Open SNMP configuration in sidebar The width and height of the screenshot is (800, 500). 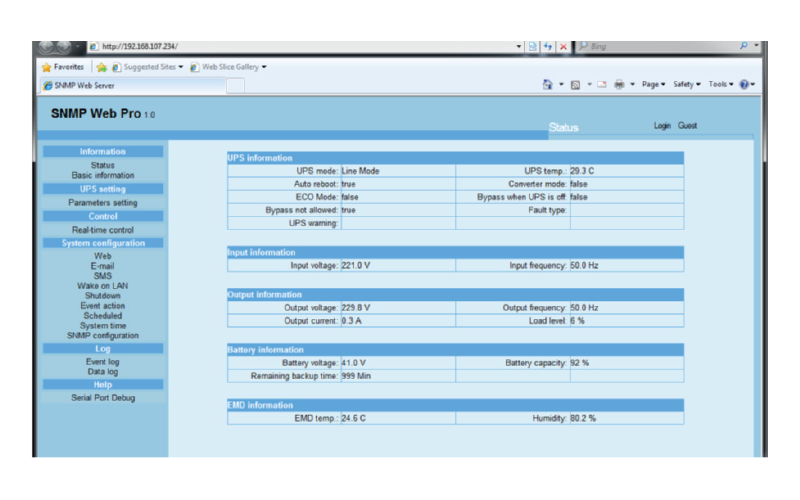point(103,336)
